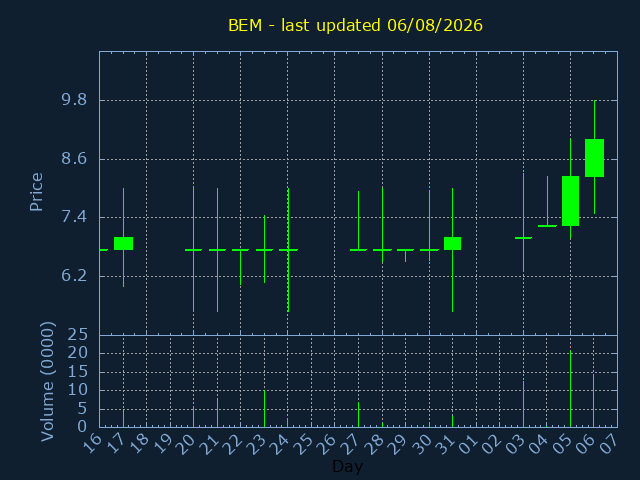640x480 pixels.
Task: Select the volume bar for day 23
Action: tap(264, 409)
